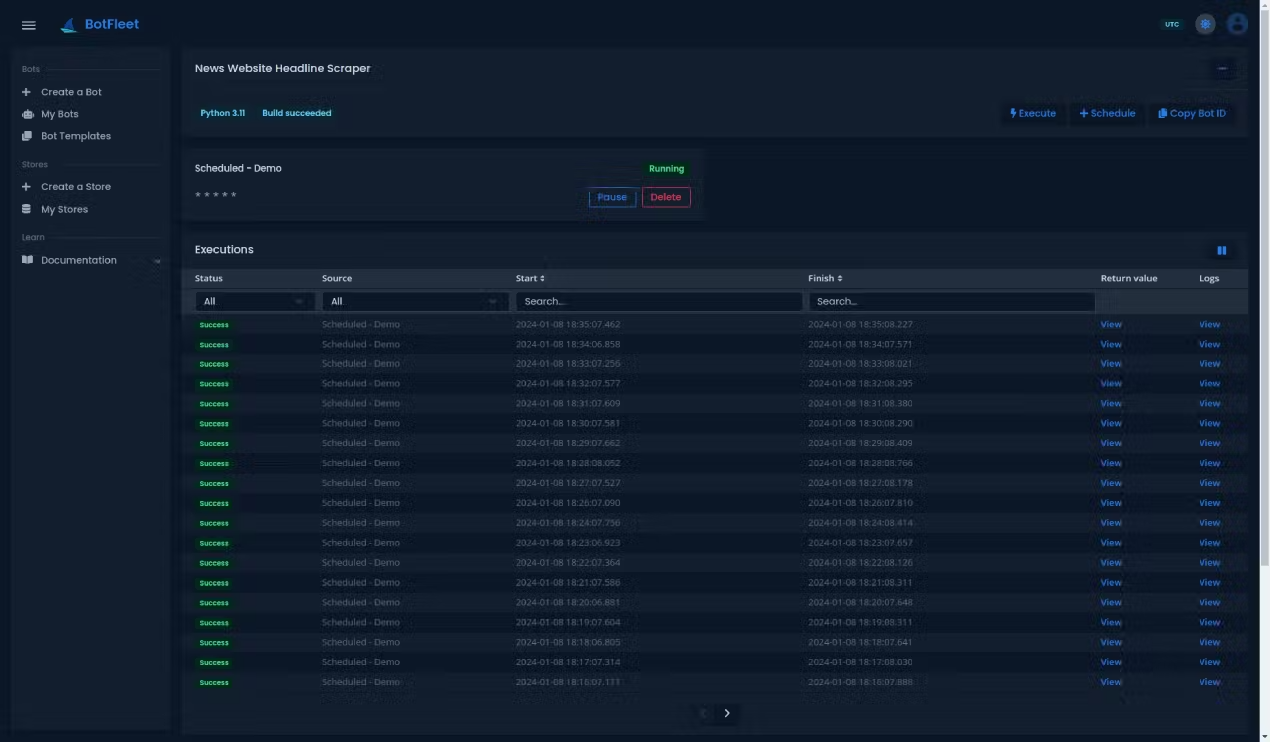View return value for 18:19:07.604 execution
The width and height of the screenshot is (1270, 742).
[1111, 622]
